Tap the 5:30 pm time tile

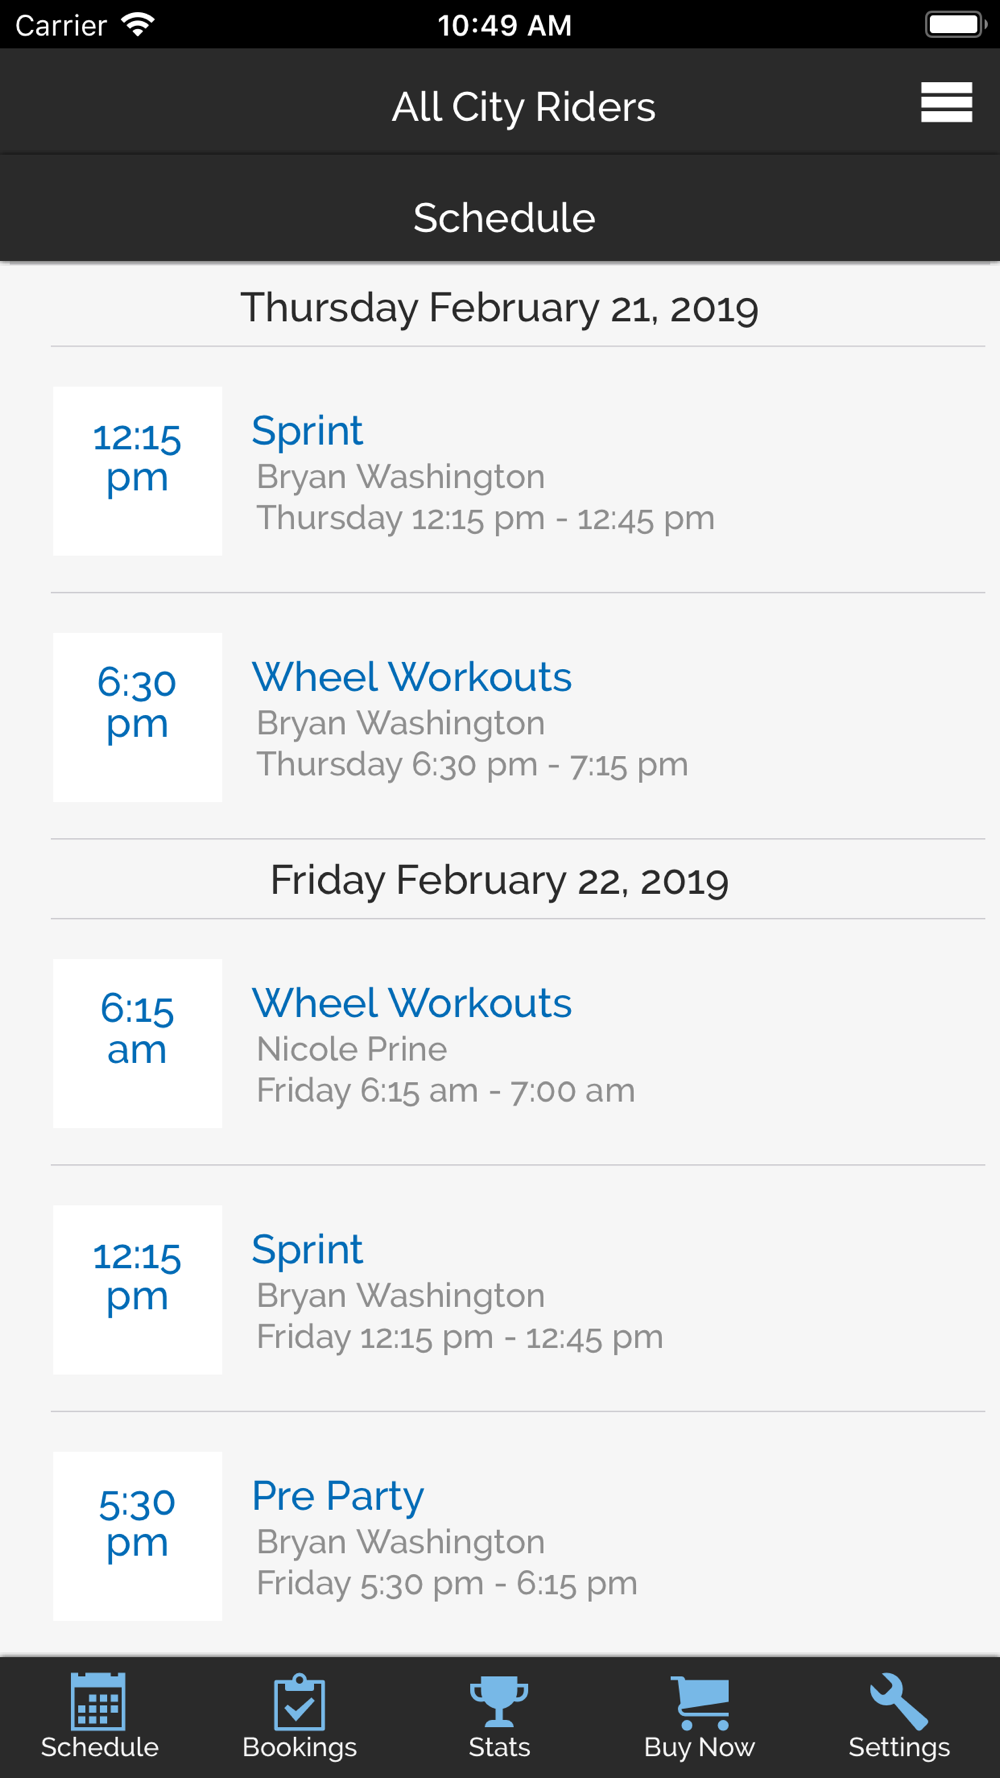pos(137,1536)
